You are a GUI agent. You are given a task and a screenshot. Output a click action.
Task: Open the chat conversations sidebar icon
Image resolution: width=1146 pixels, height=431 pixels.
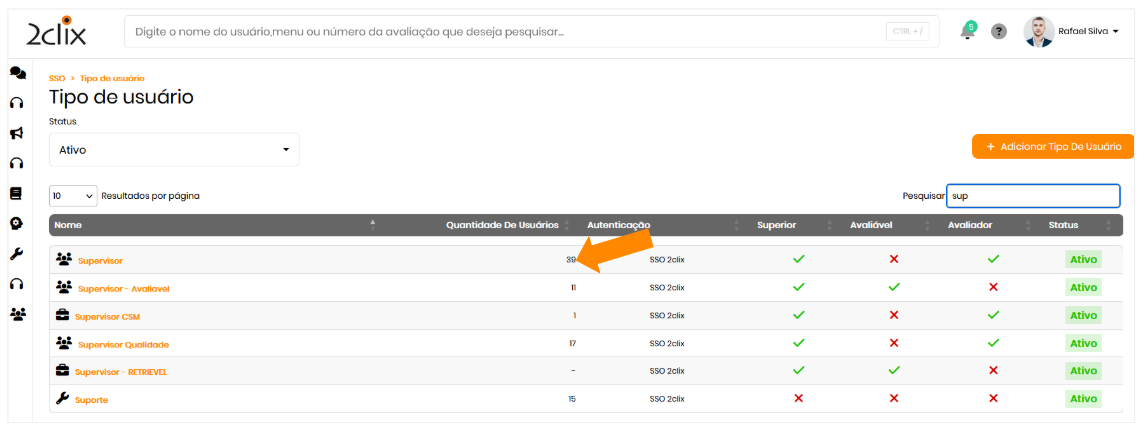point(17,73)
